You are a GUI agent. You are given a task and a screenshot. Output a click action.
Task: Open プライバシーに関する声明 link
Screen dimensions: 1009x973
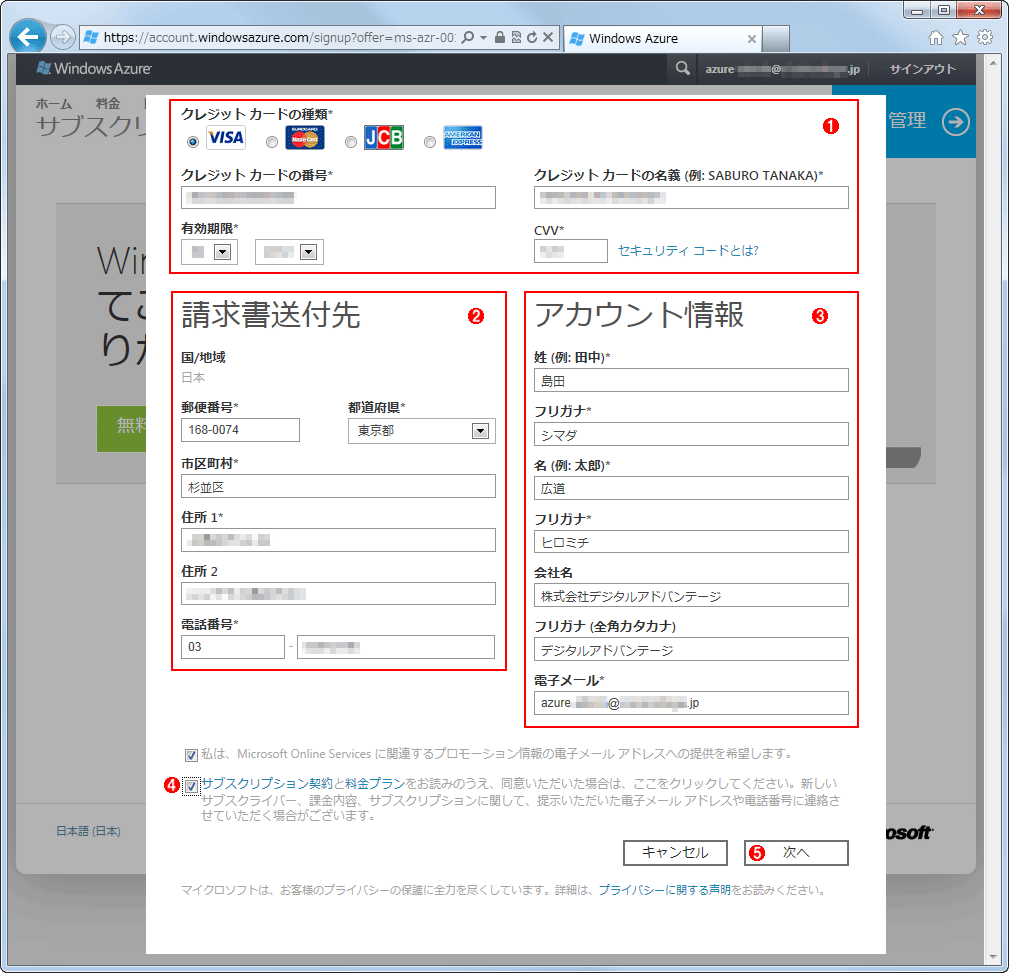(x=664, y=889)
